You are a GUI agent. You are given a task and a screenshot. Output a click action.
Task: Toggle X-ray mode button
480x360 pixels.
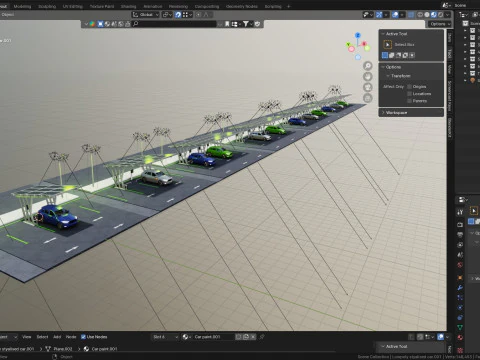click(x=411, y=15)
